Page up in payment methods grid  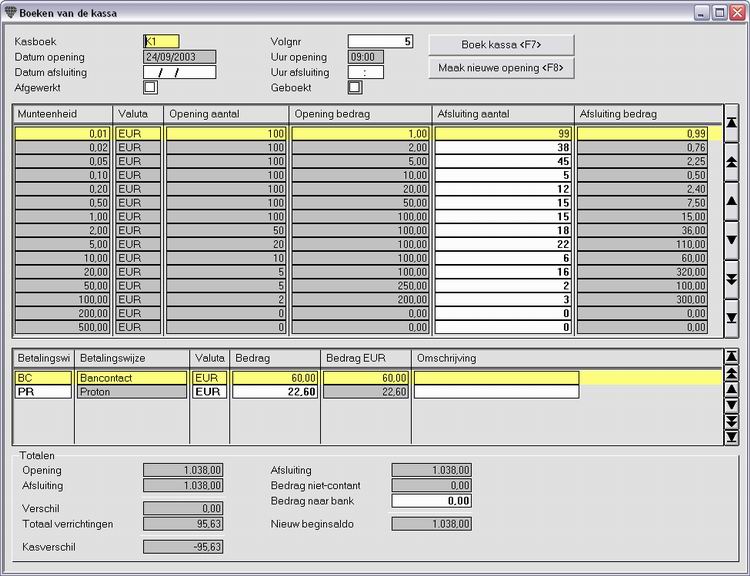click(x=731, y=373)
